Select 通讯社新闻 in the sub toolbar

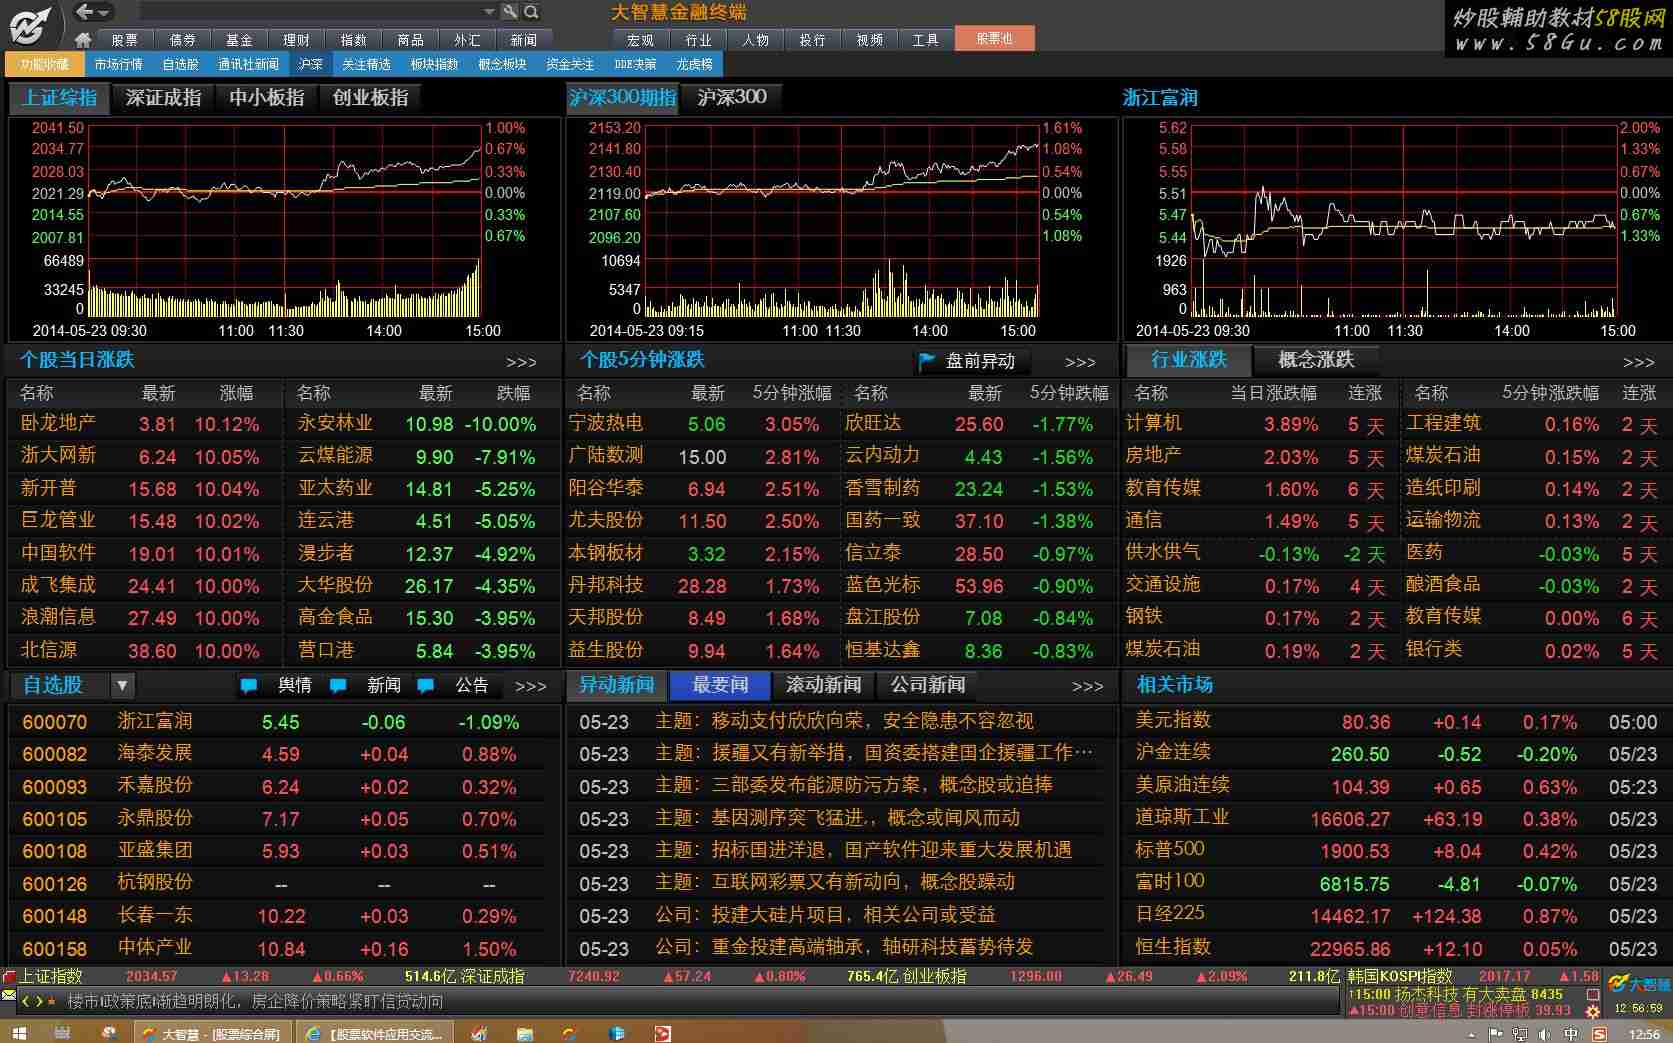[x=248, y=64]
